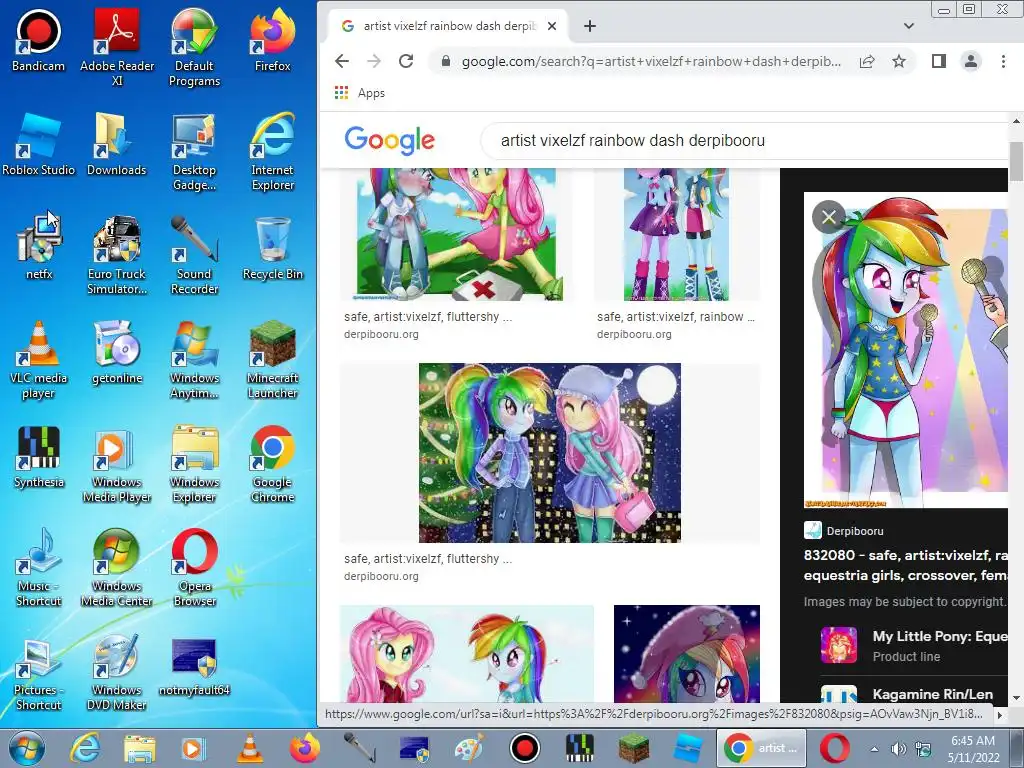Launch Internet Explorer from desktop
This screenshot has width=1024, height=768.
tap(272, 152)
